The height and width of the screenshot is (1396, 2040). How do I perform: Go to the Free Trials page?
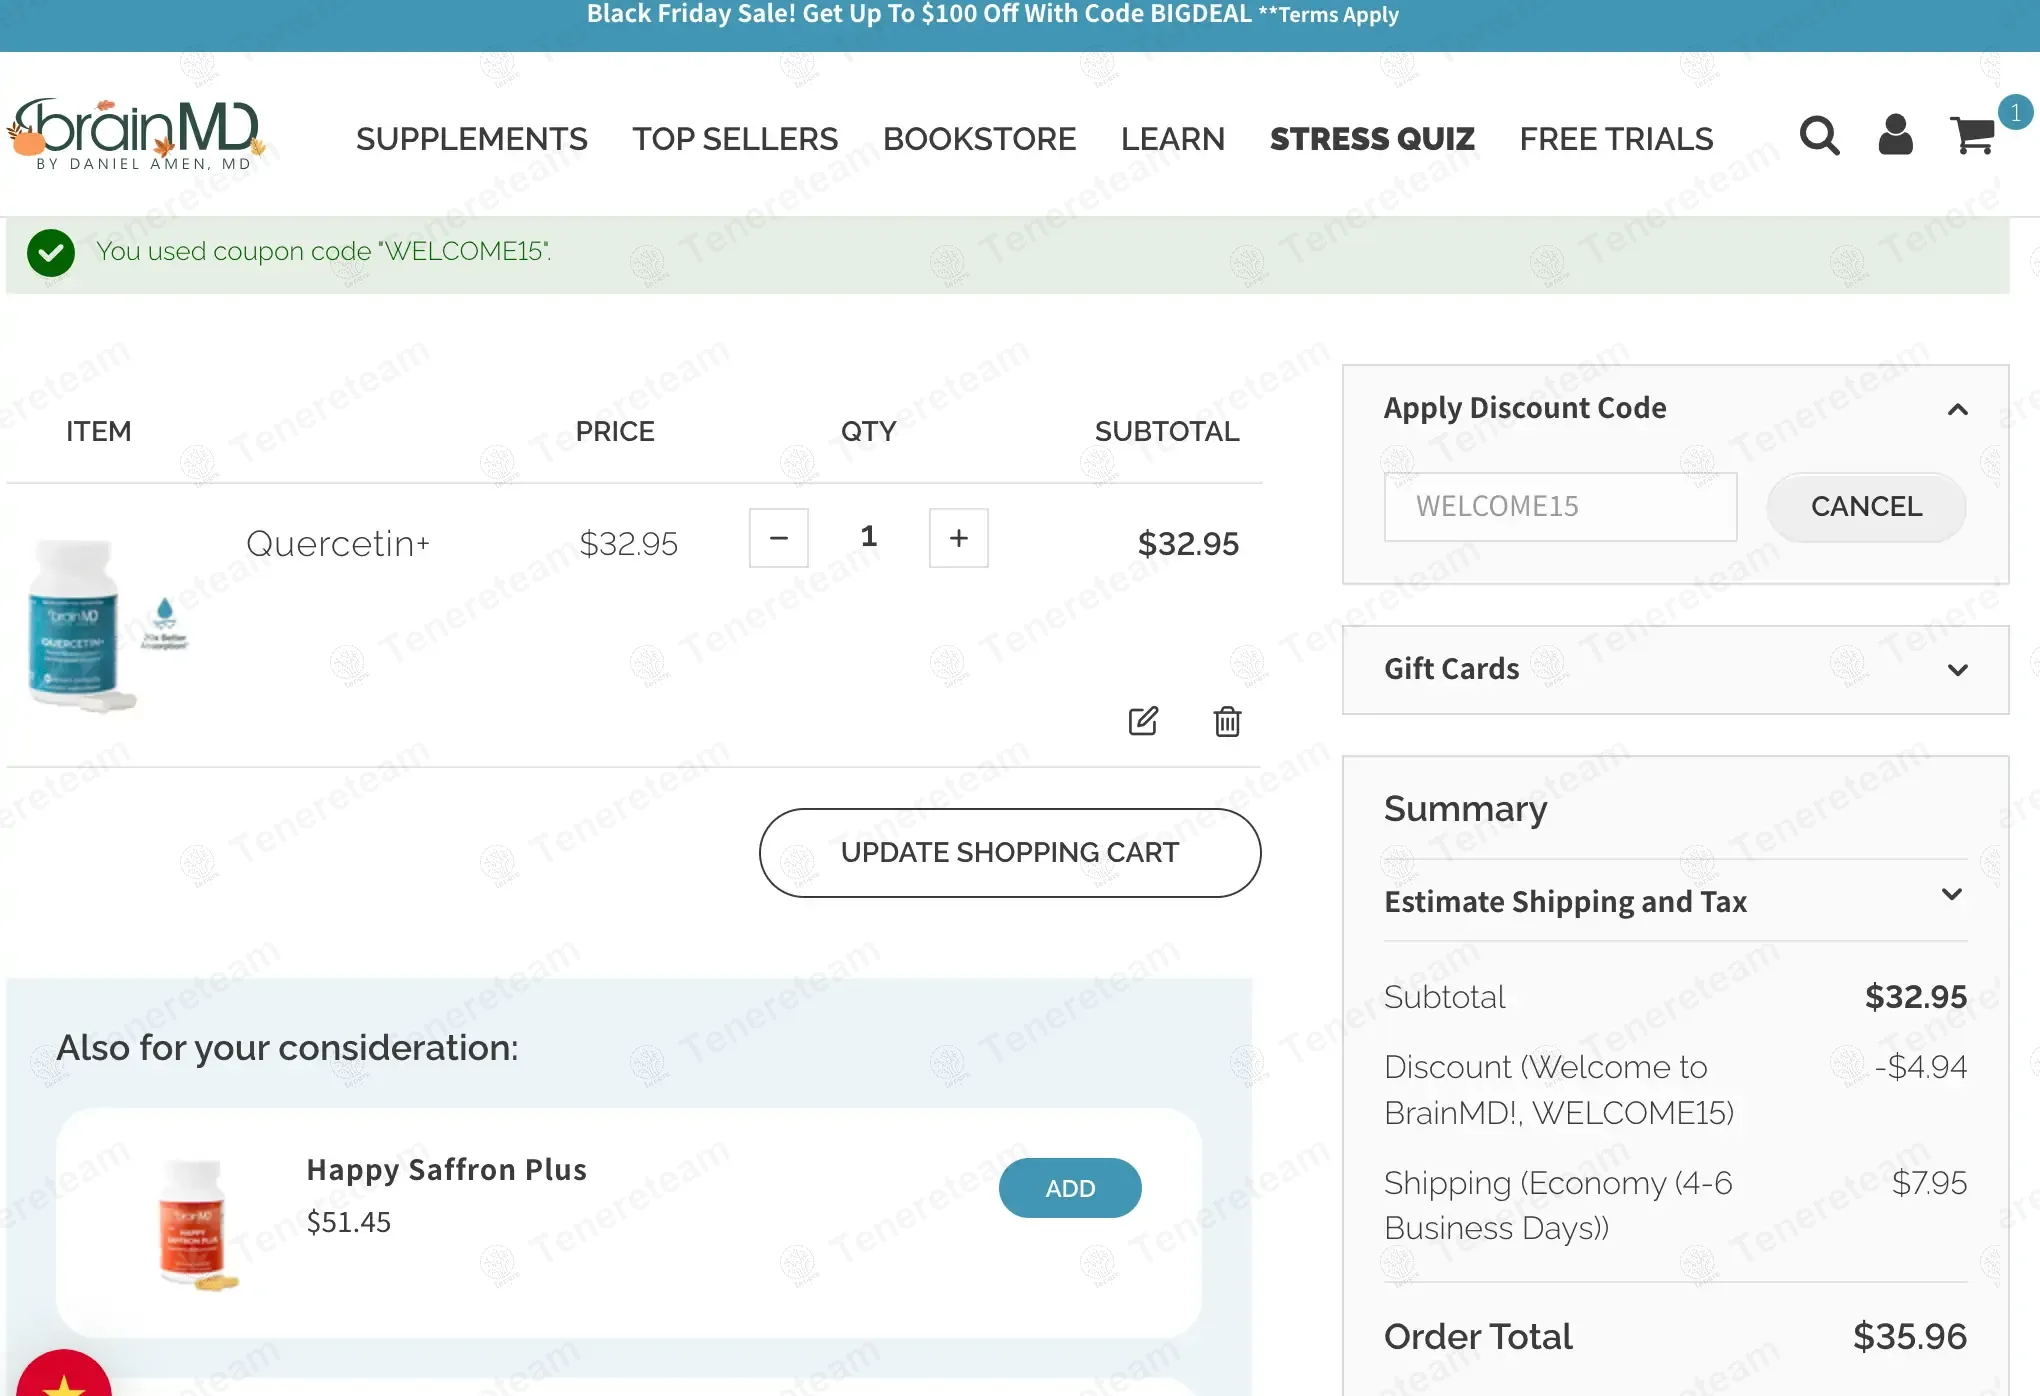click(1616, 139)
